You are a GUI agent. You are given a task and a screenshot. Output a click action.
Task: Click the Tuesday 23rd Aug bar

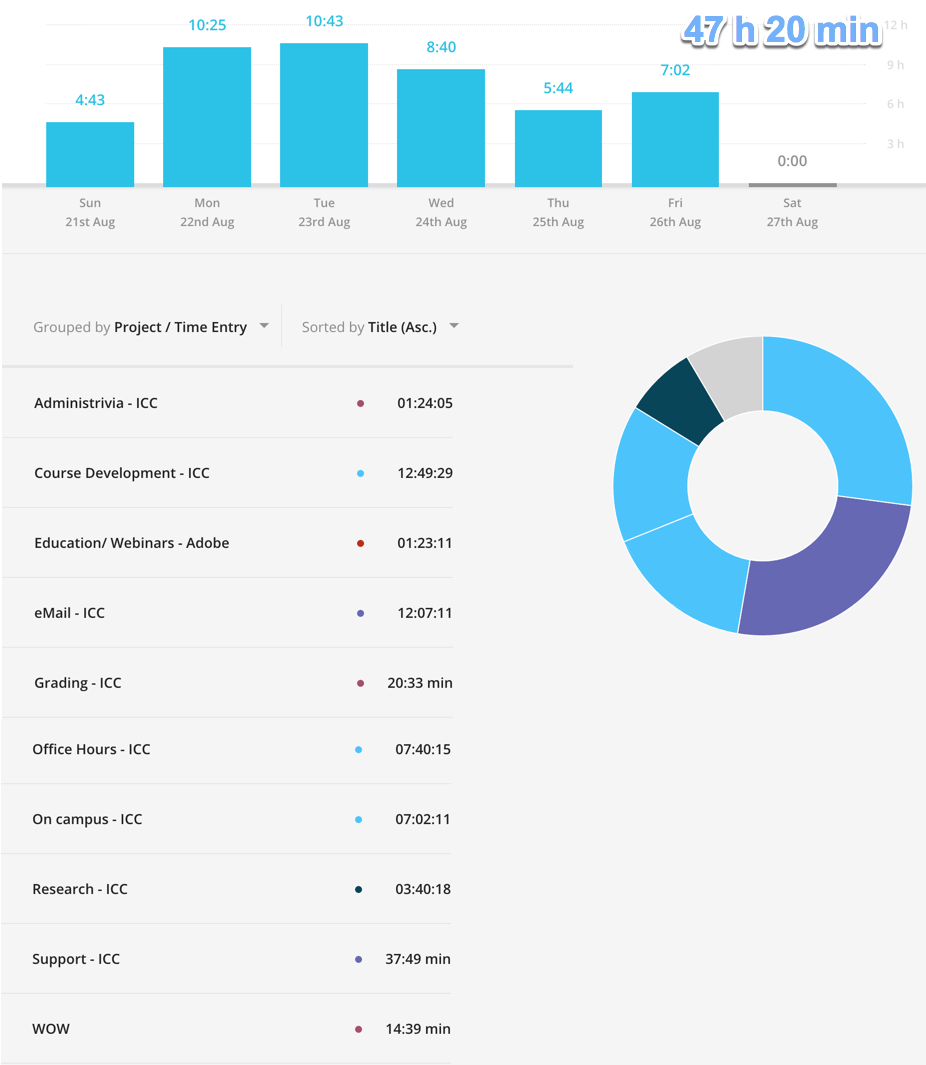pos(324,115)
